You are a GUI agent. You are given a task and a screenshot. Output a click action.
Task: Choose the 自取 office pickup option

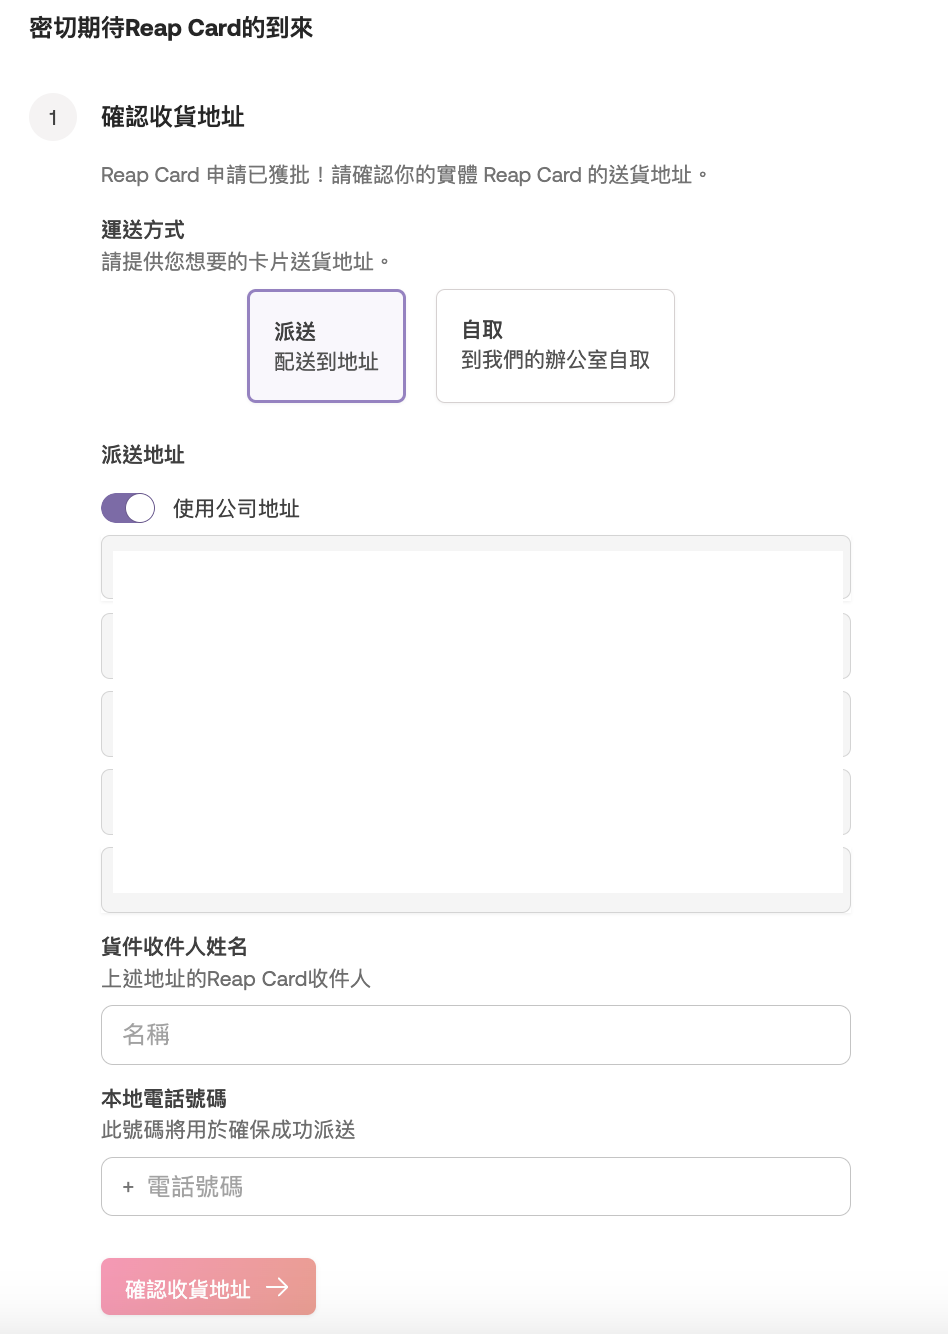[x=555, y=346]
